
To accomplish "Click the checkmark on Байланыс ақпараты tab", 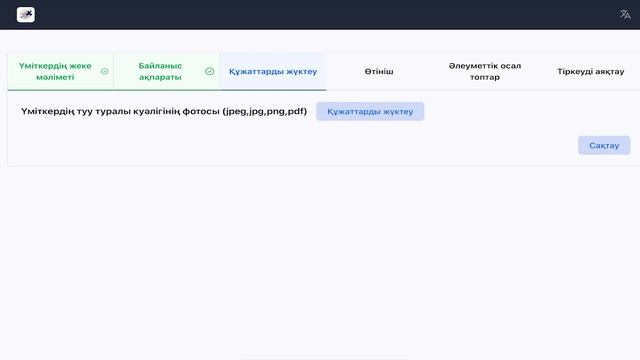I will click(x=209, y=71).
